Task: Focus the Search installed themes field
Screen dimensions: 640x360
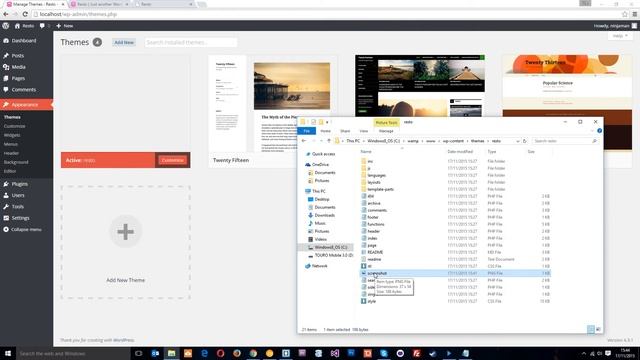Action: 191,42
